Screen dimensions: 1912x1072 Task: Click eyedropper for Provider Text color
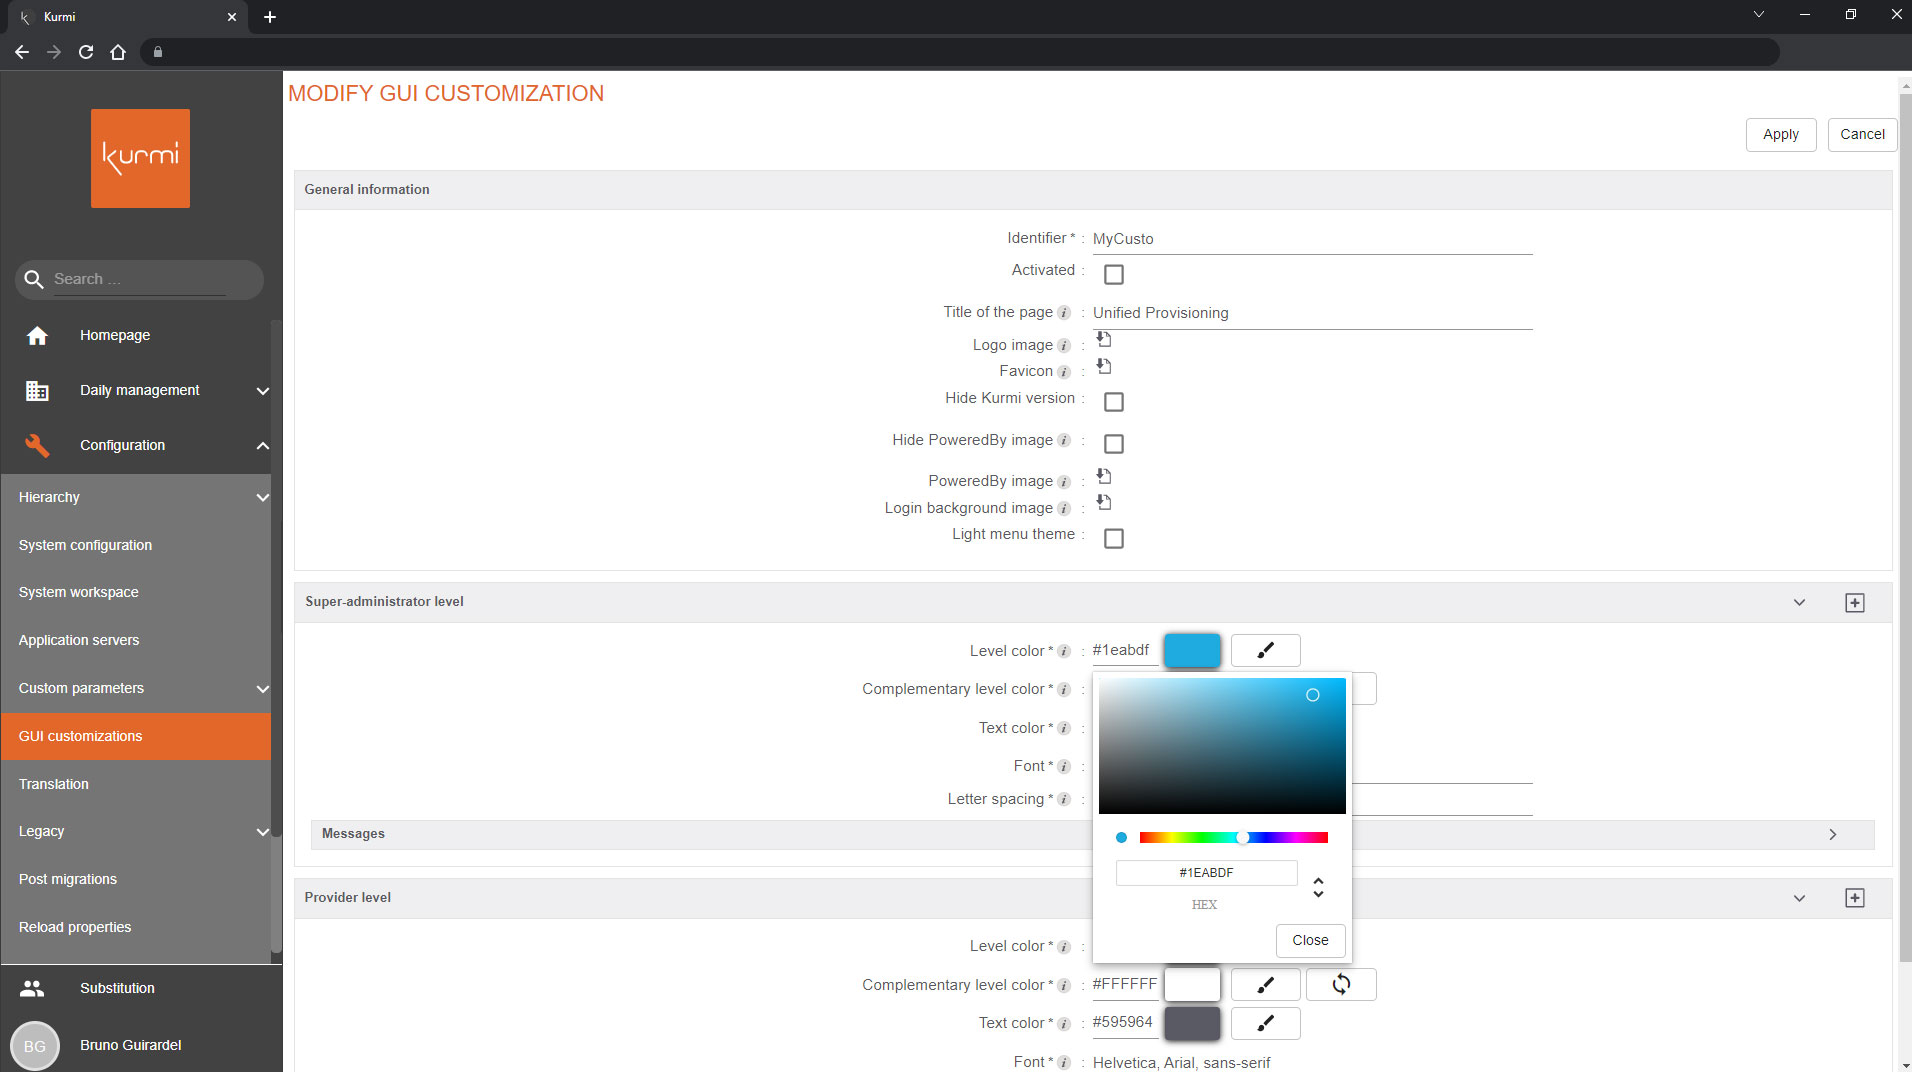tap(1265, 1023)
